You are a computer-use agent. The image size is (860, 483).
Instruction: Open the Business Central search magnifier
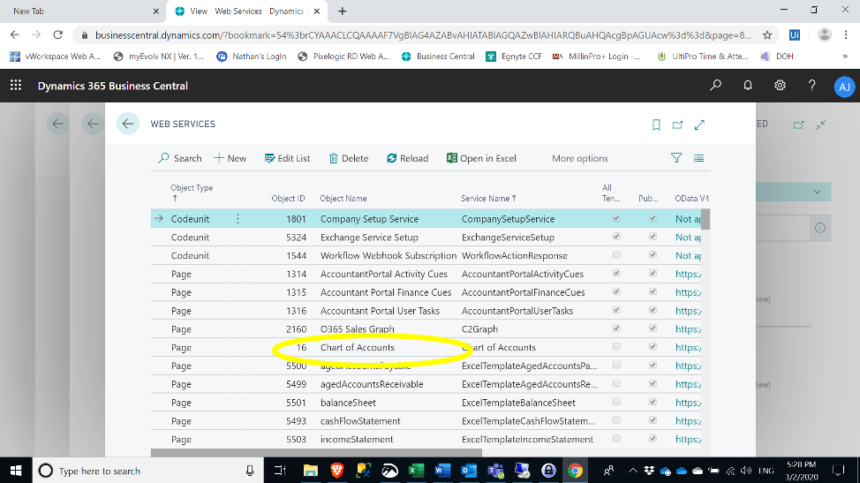pos(716,86)
